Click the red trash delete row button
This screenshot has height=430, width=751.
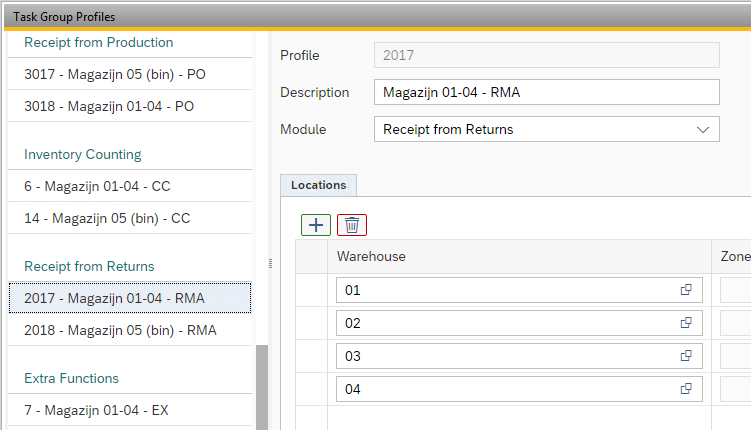[x=352, y=224]
